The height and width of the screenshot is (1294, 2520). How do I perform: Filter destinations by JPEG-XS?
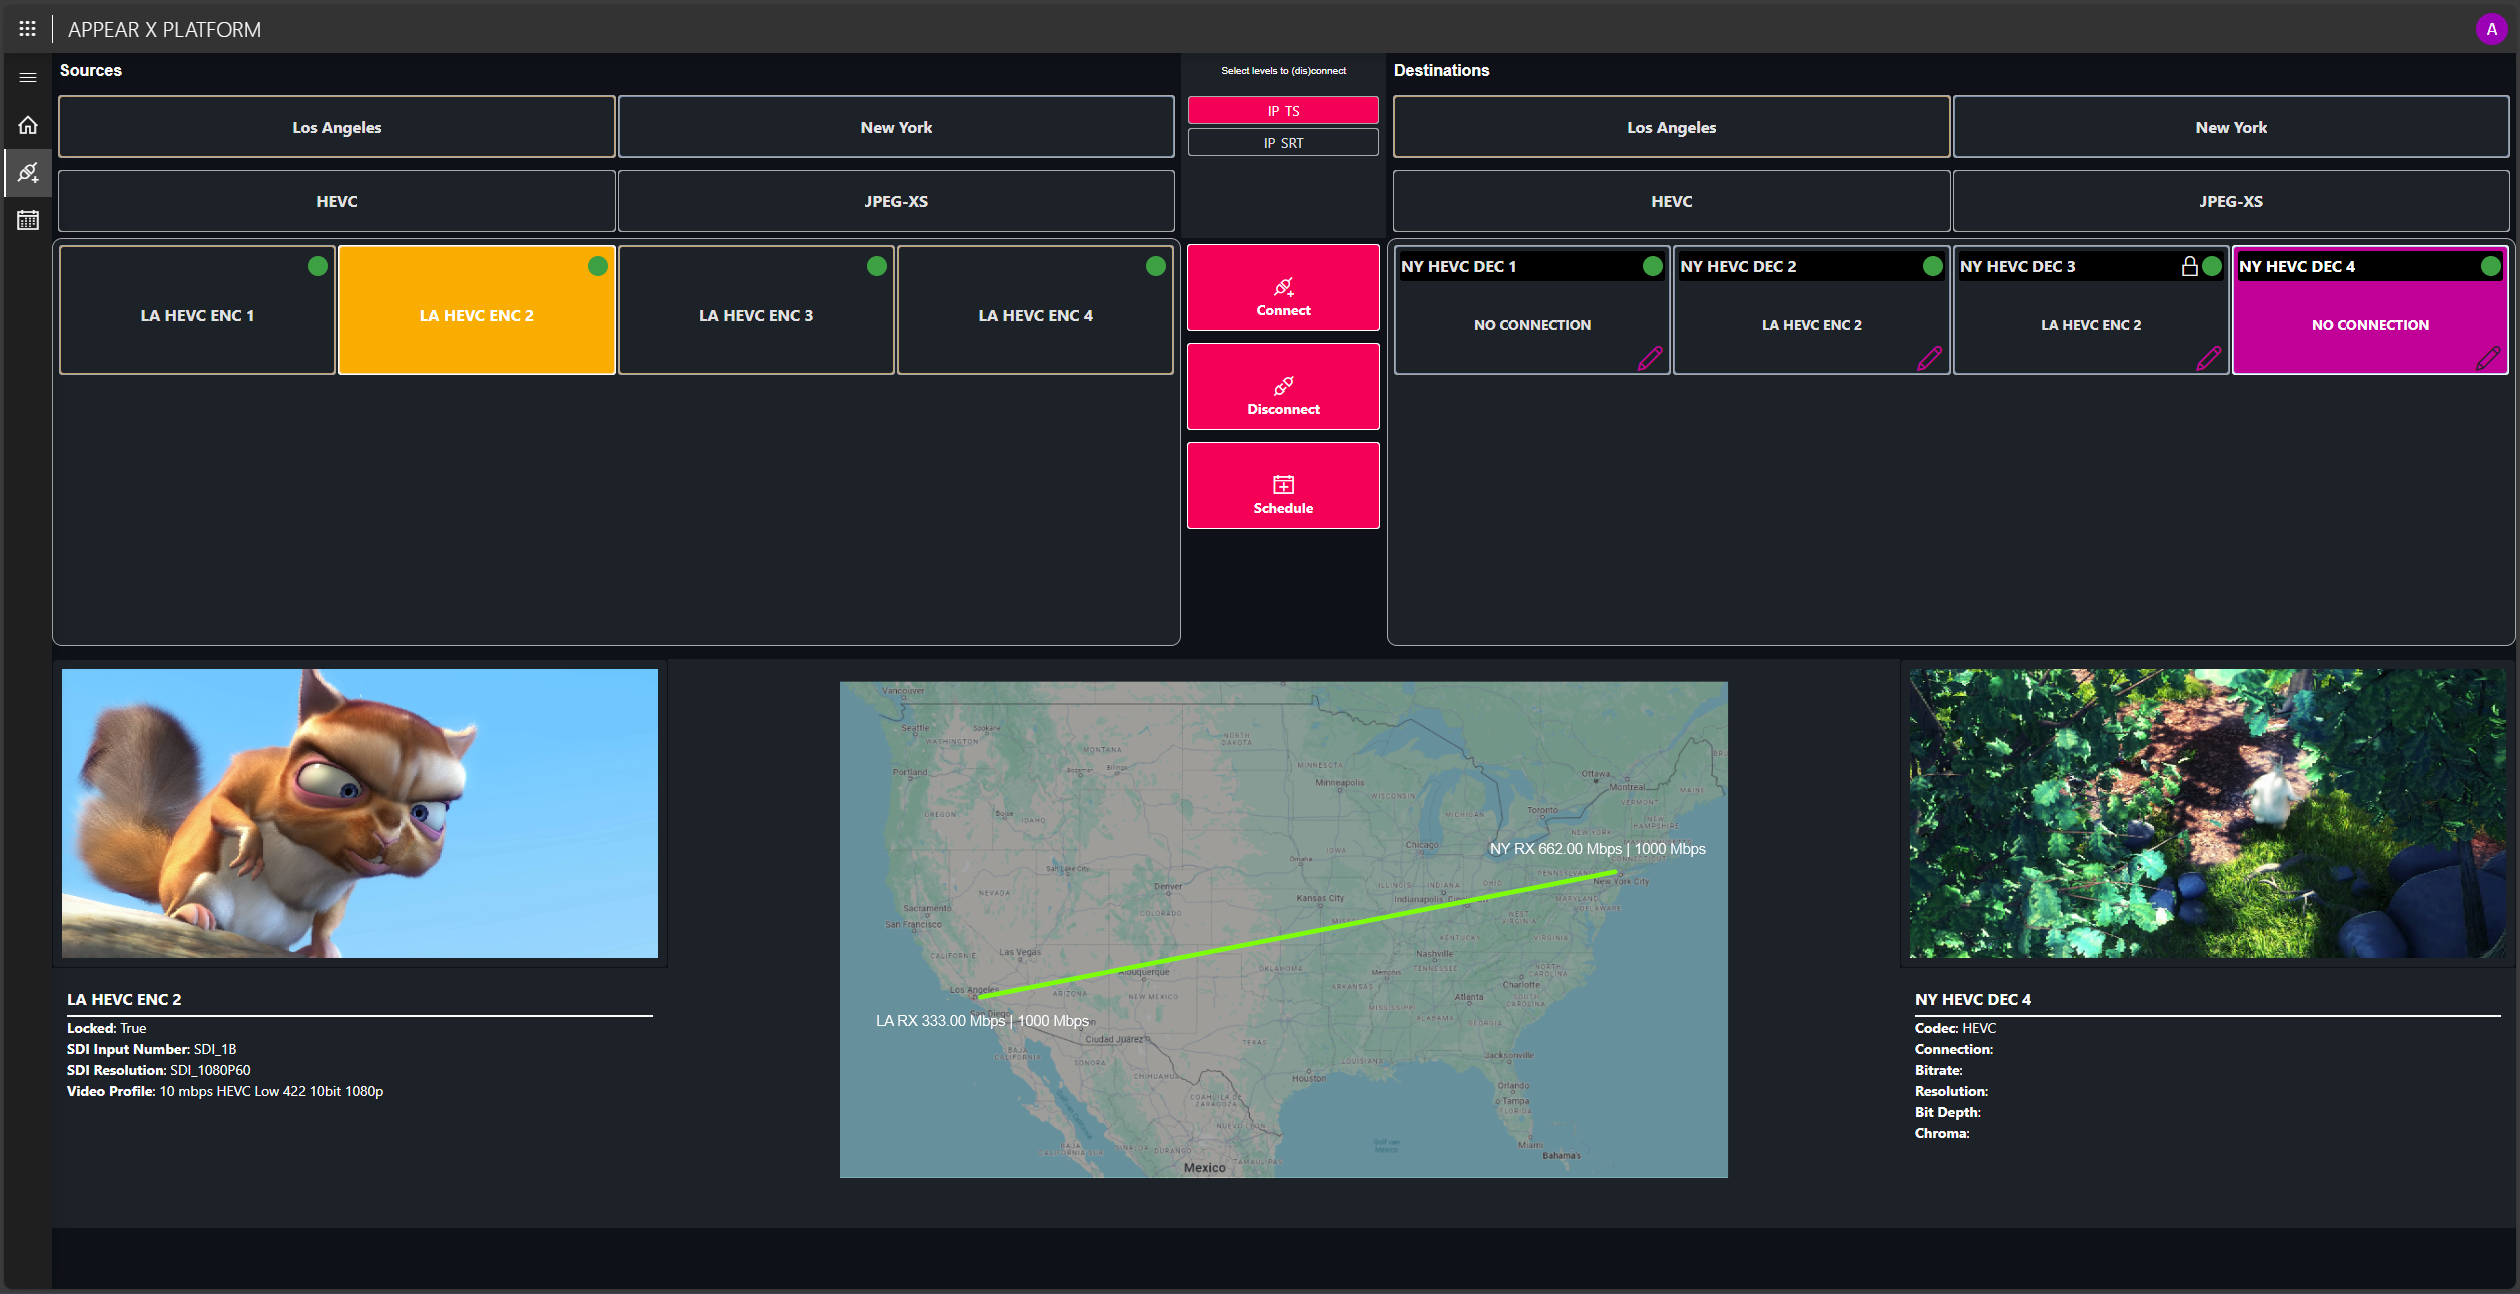pos(2231,201)
